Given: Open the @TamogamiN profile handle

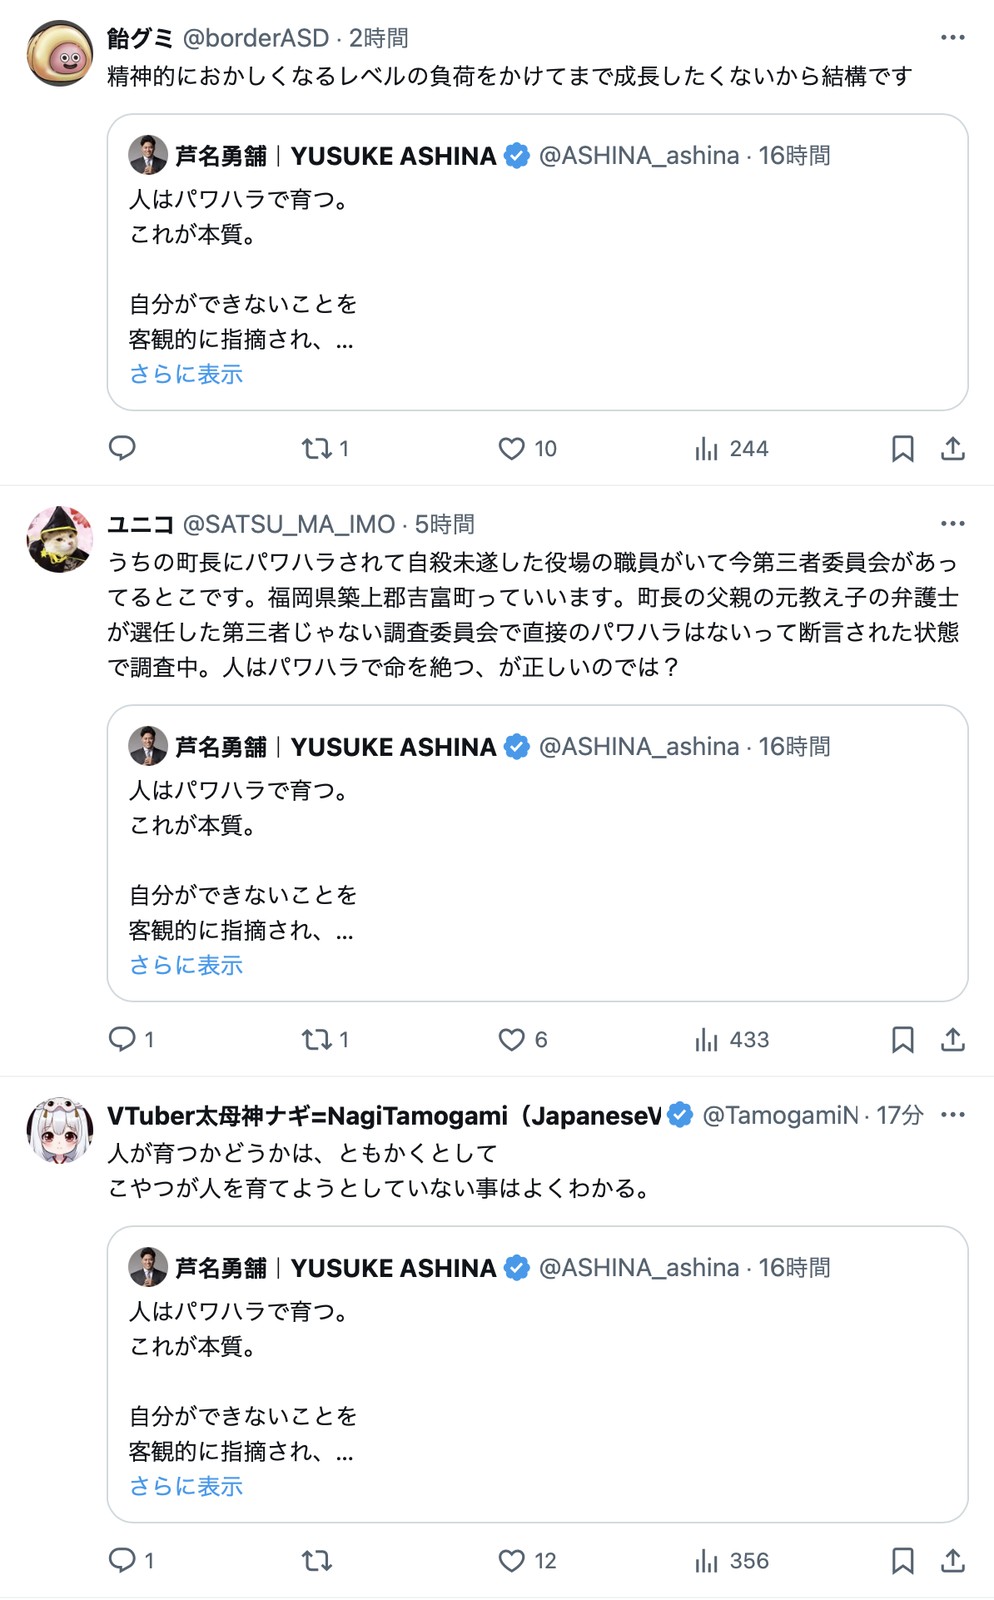Looking at the screenshot, I should 780,1115.
